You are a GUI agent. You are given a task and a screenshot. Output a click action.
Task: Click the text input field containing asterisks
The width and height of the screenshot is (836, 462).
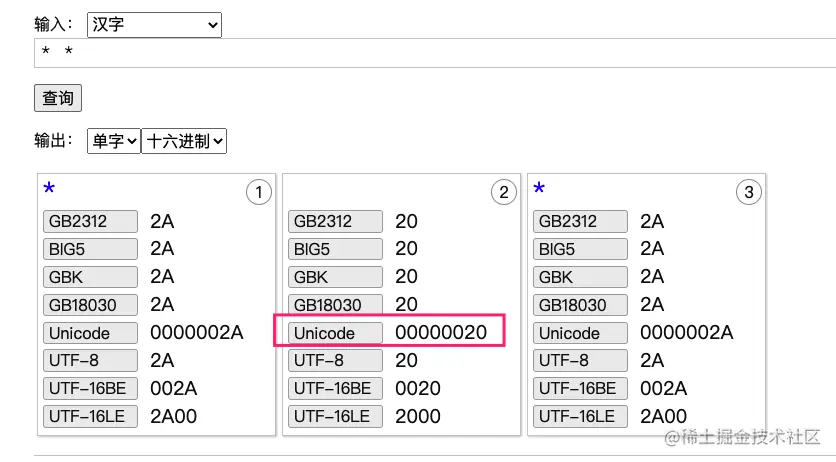point(435,53)
